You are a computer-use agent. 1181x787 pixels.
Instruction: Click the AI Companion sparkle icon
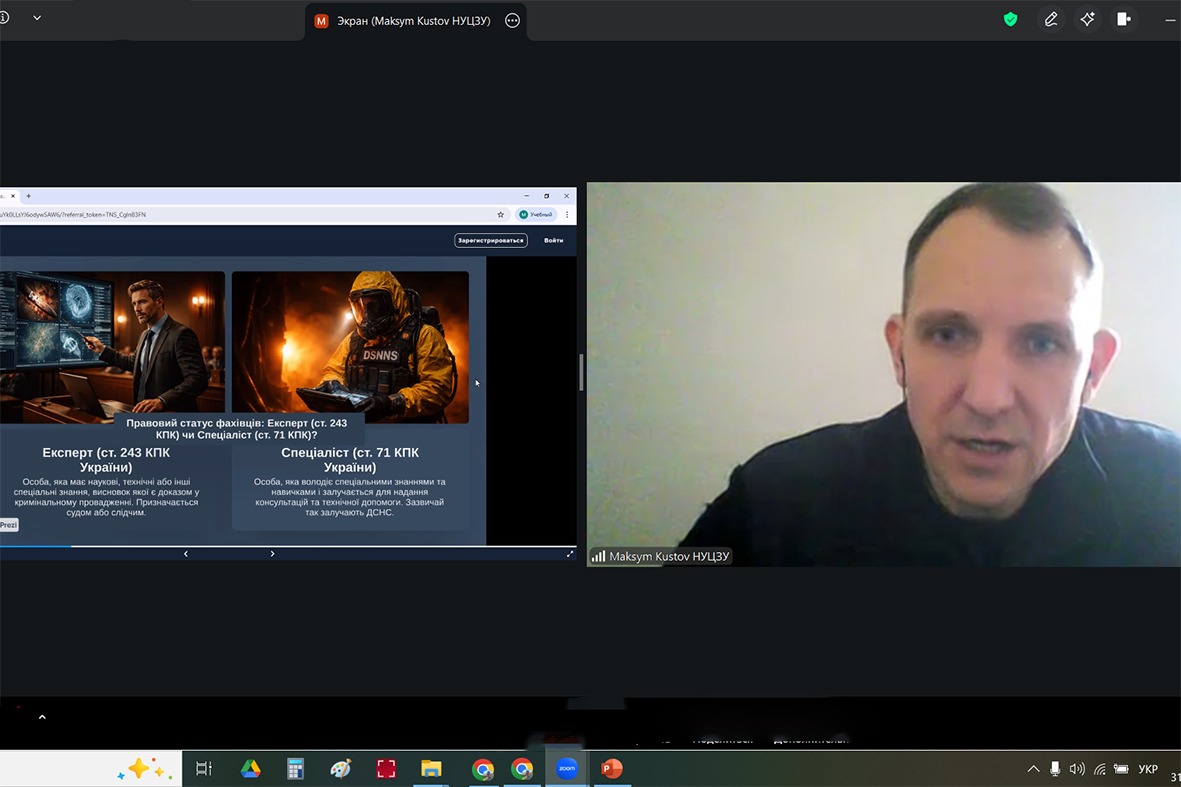pyautogui.click(x=1087, y=19)
